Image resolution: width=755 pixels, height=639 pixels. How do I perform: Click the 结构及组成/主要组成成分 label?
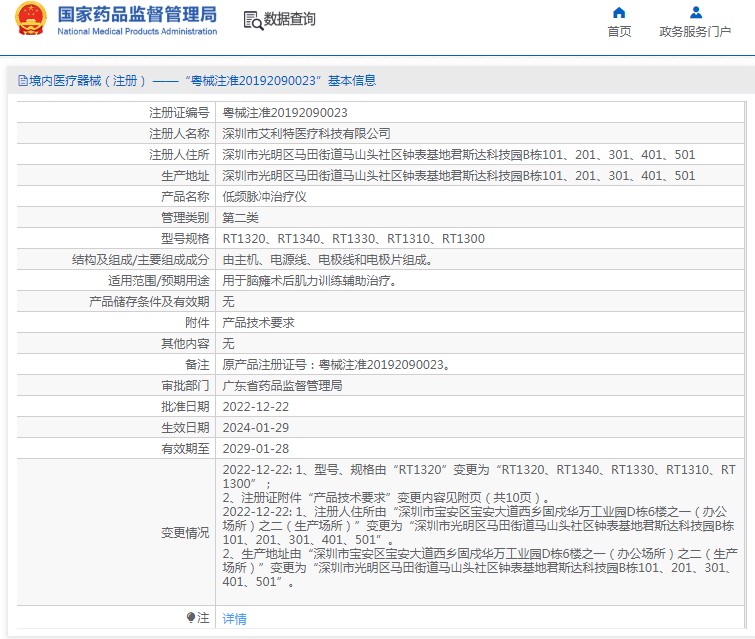141,260
